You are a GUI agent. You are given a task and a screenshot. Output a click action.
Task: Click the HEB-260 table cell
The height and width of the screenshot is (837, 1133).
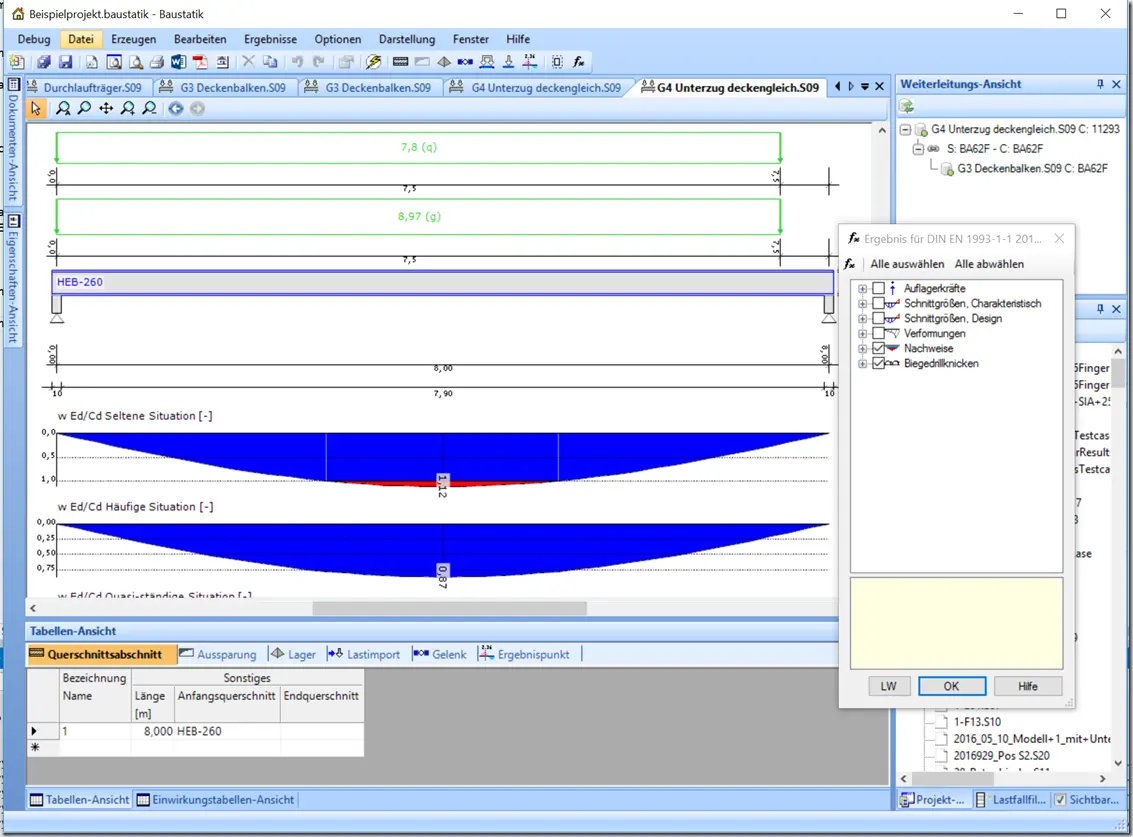(227, 731)
